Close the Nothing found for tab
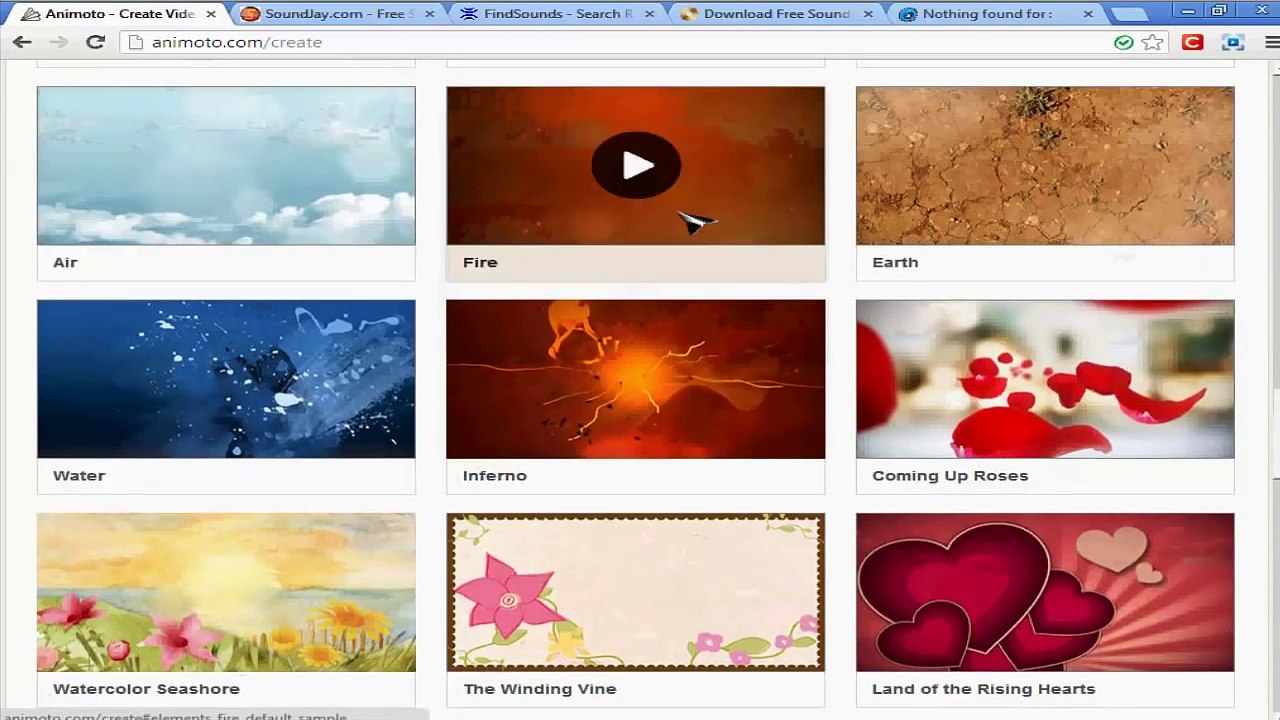The image size is (1280, 720). 1088,14
